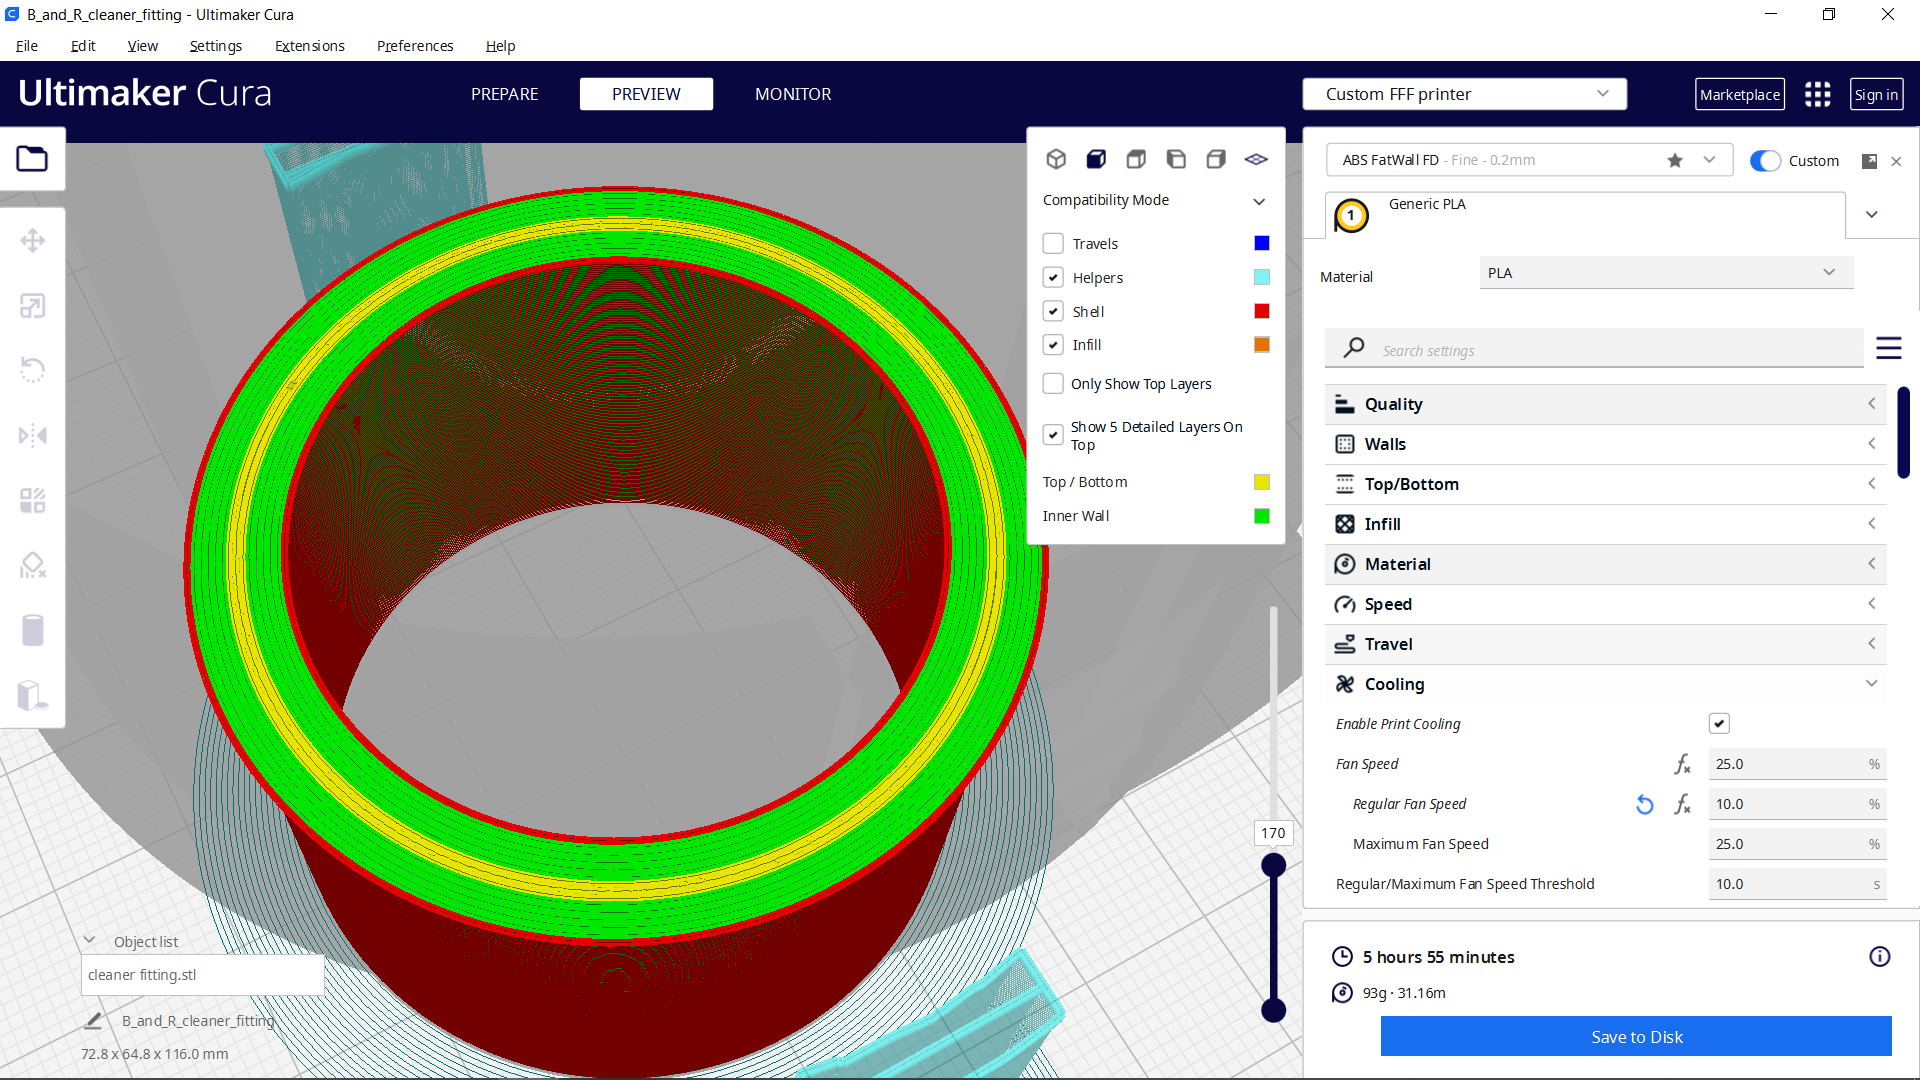Open the Custom FFF printer dropdown
The image size is (1920, 1080).
1464,94
